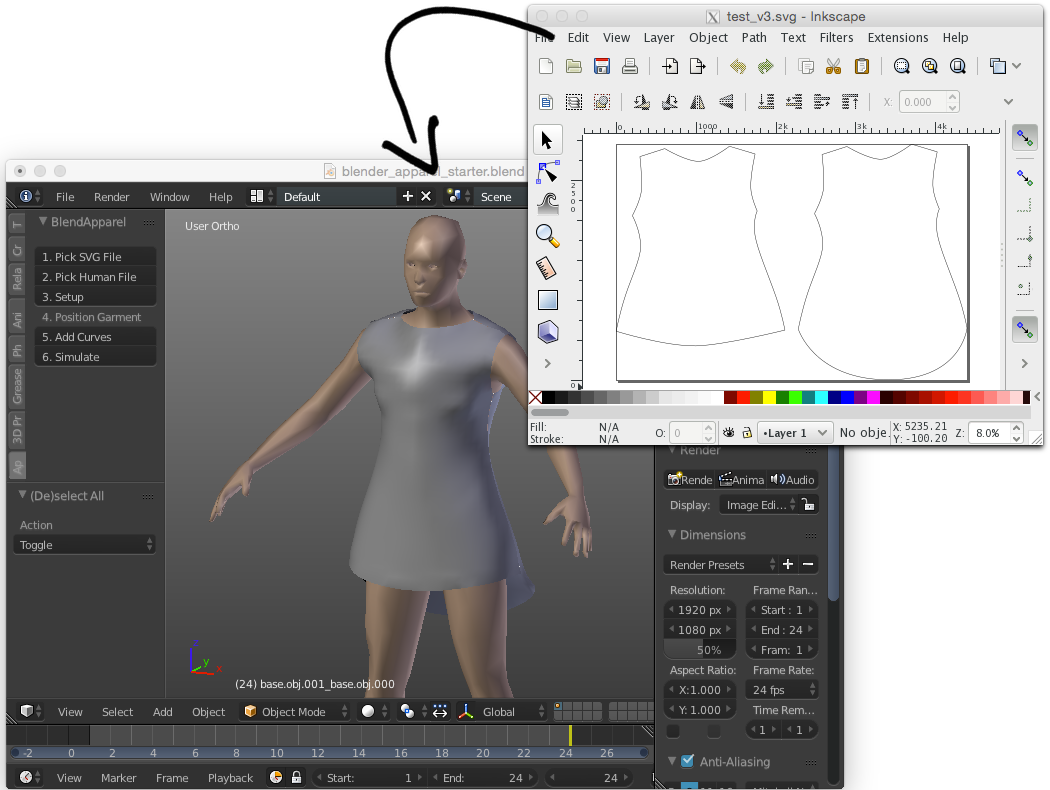Click the 'Pick SVG File' button

click(x=95, y=257)
